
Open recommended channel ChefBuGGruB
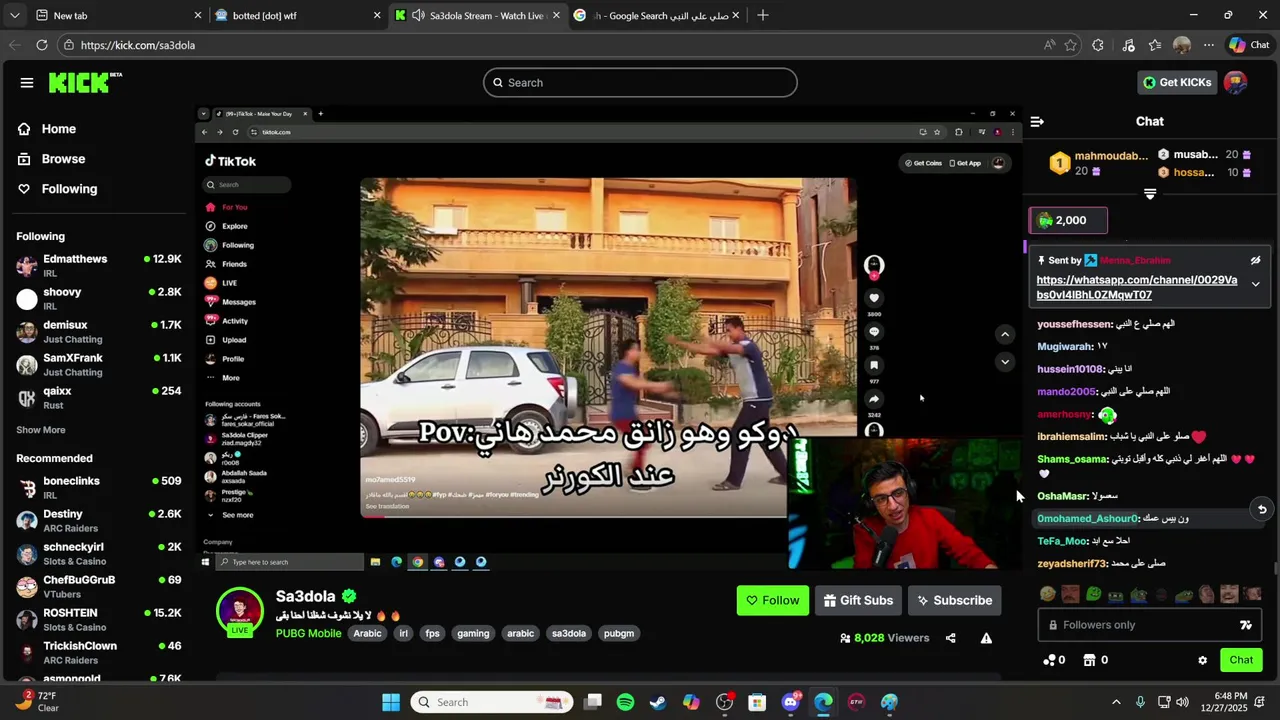click(98, 586)
